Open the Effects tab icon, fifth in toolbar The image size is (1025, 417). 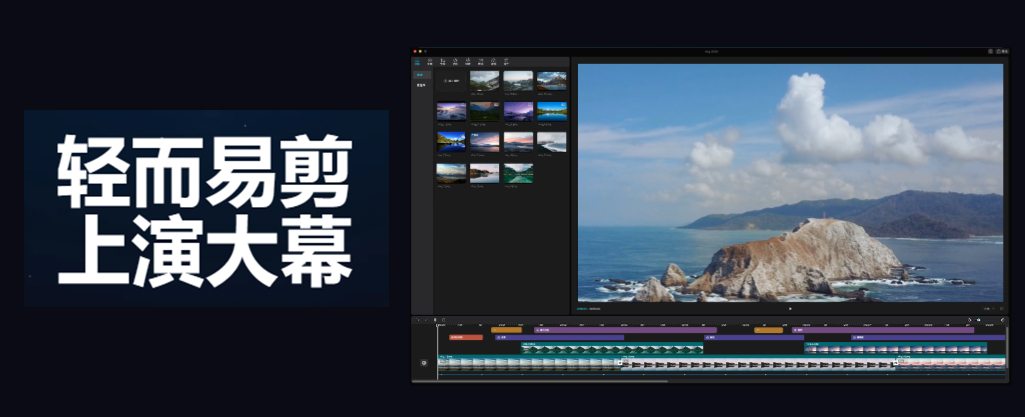[x=467, y=61]
